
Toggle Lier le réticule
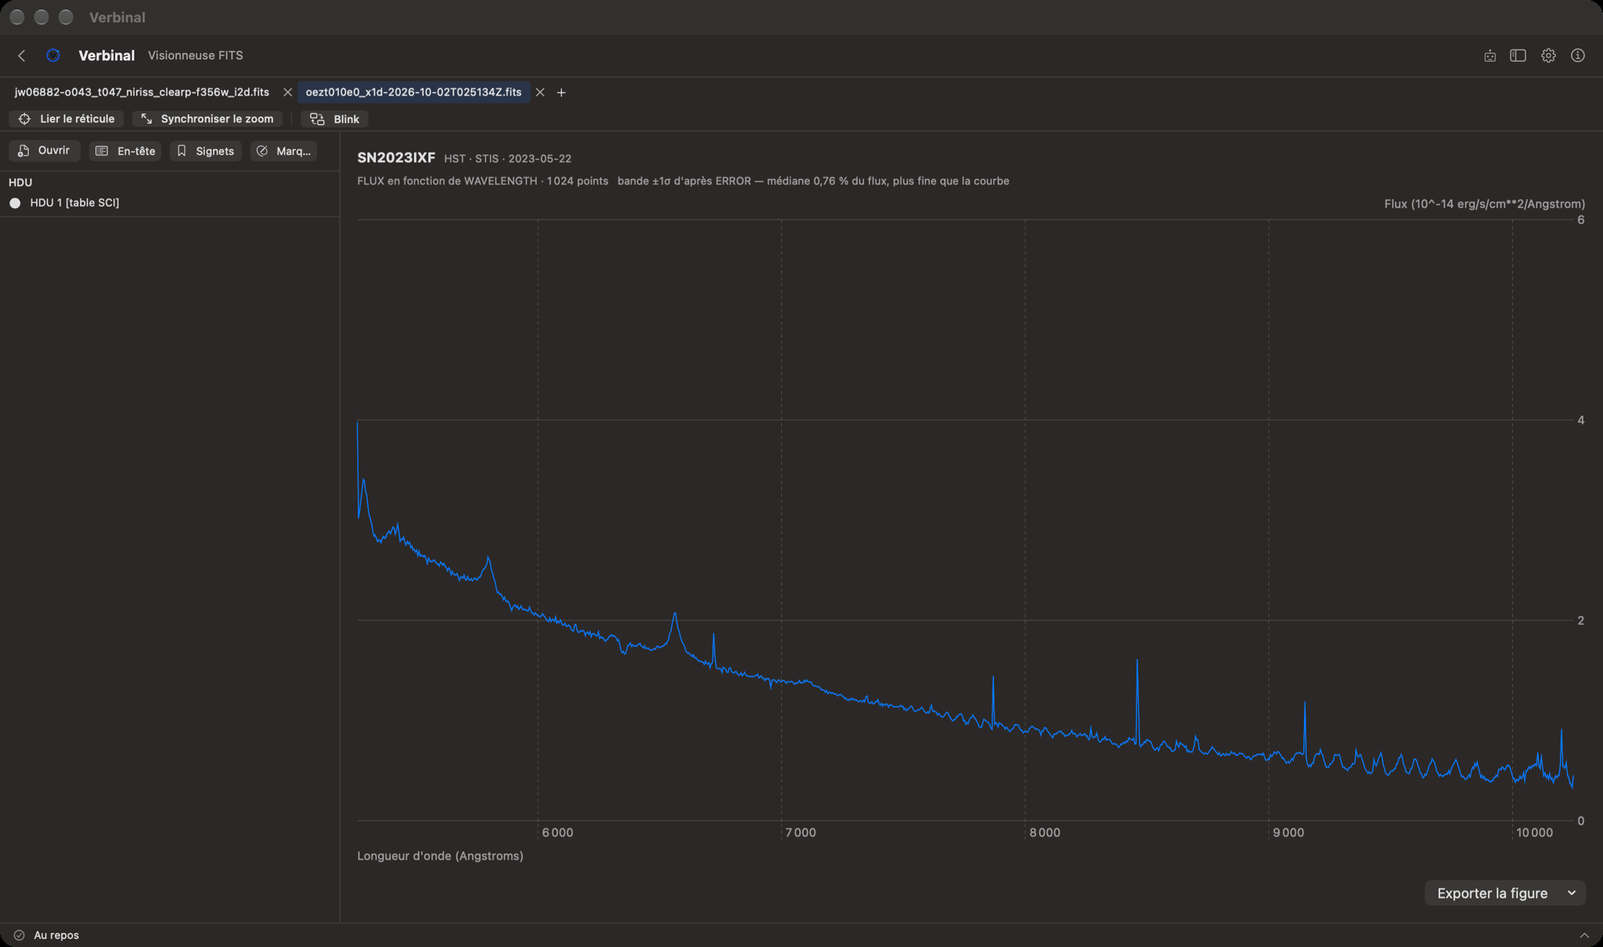coord(67,119)
